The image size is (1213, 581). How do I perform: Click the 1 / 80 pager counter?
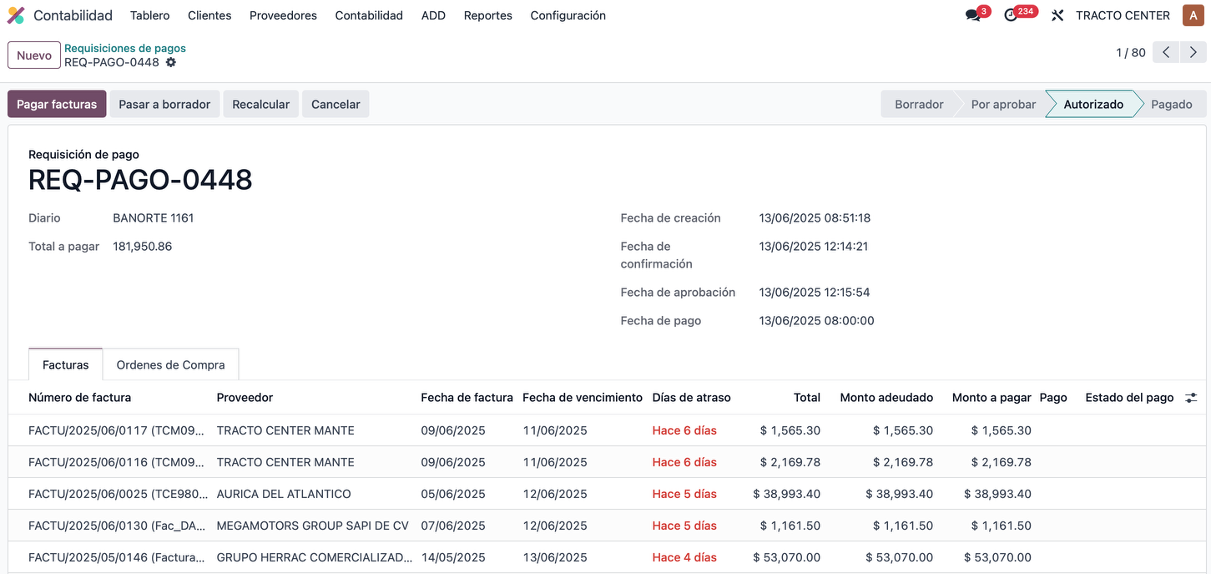click(x=1131, y=53)
